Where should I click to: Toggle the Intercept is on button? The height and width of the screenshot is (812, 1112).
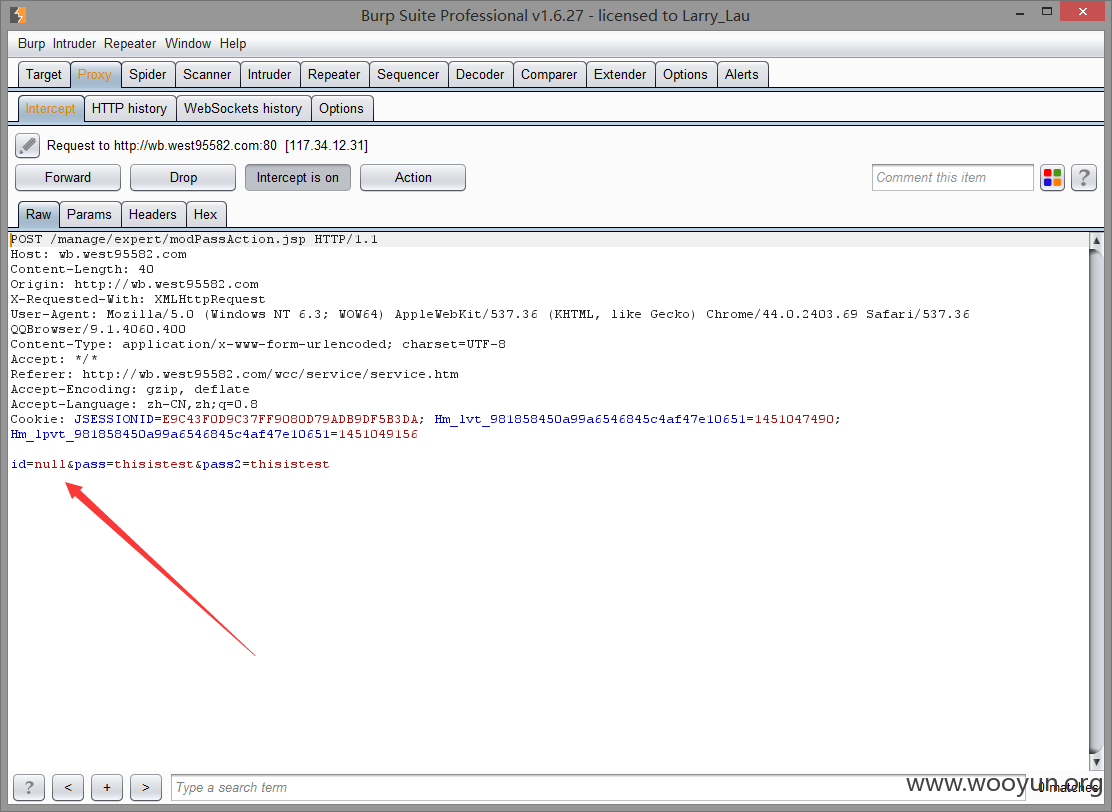point(298,177)
